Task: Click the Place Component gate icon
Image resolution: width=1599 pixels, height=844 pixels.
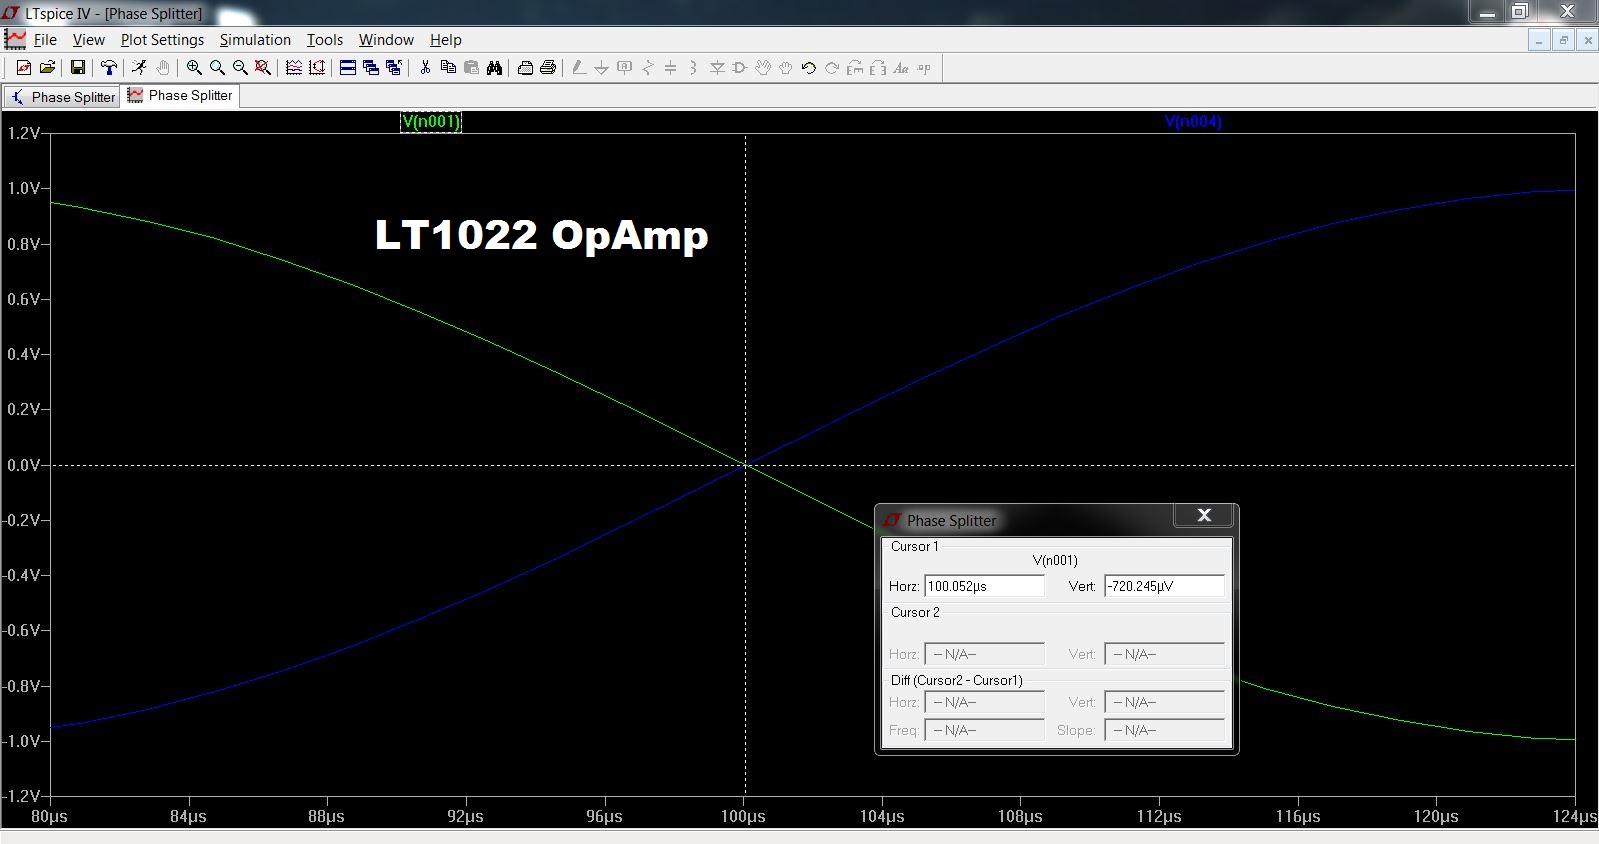Action: pos(740,68)
